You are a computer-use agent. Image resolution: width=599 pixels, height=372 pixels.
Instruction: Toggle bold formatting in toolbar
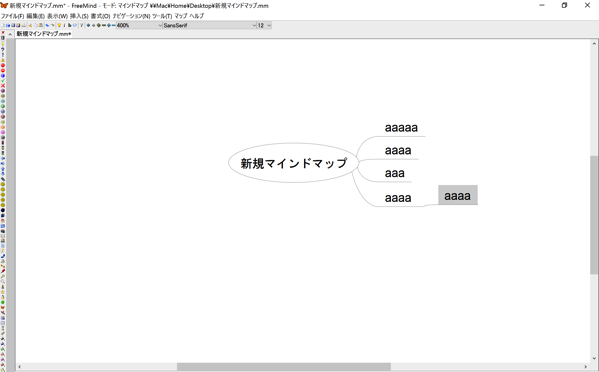[70, 25]
